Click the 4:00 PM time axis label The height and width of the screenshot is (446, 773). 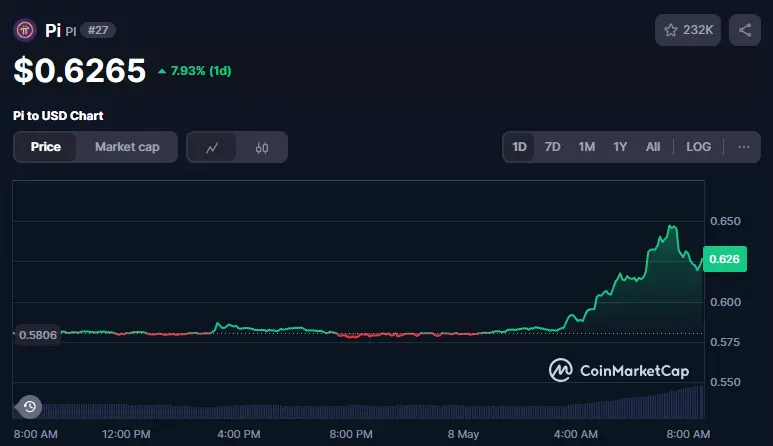point(239,434)
